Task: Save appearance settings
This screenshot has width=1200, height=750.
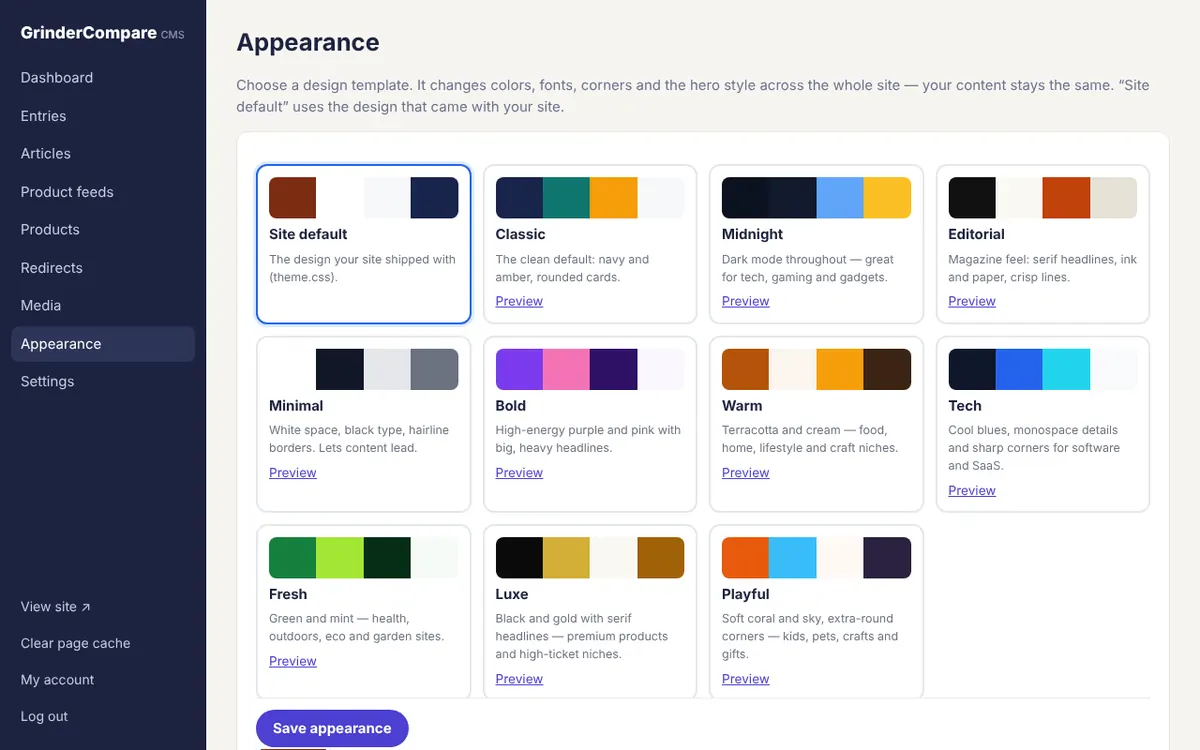Action: point(332,728)
